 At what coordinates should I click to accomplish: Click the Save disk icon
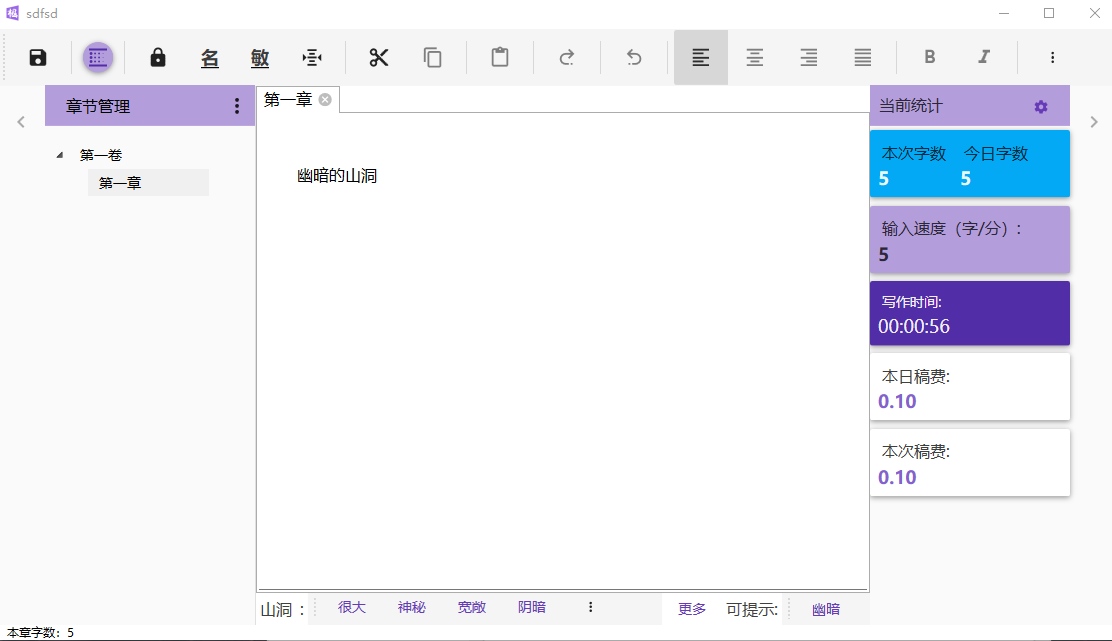tap(38, 57)
